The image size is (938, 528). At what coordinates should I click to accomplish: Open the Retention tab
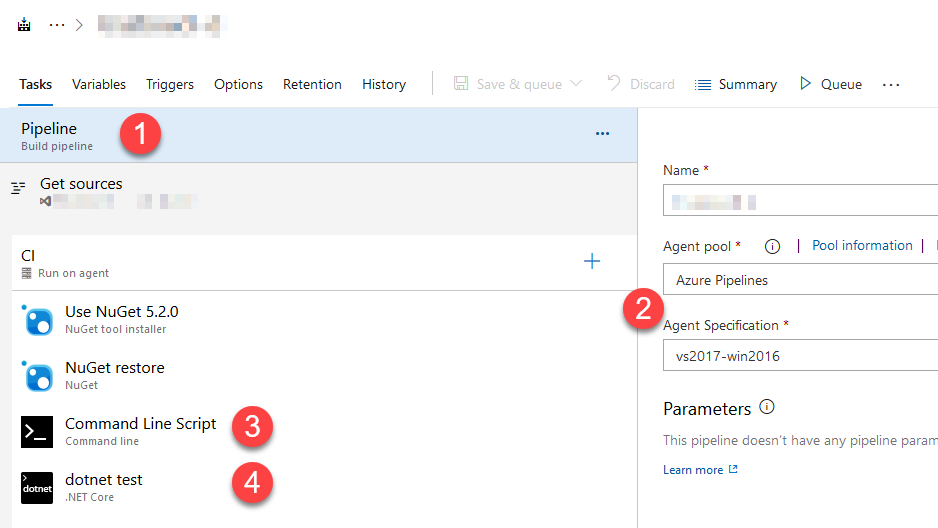click(x=312, y=84)
